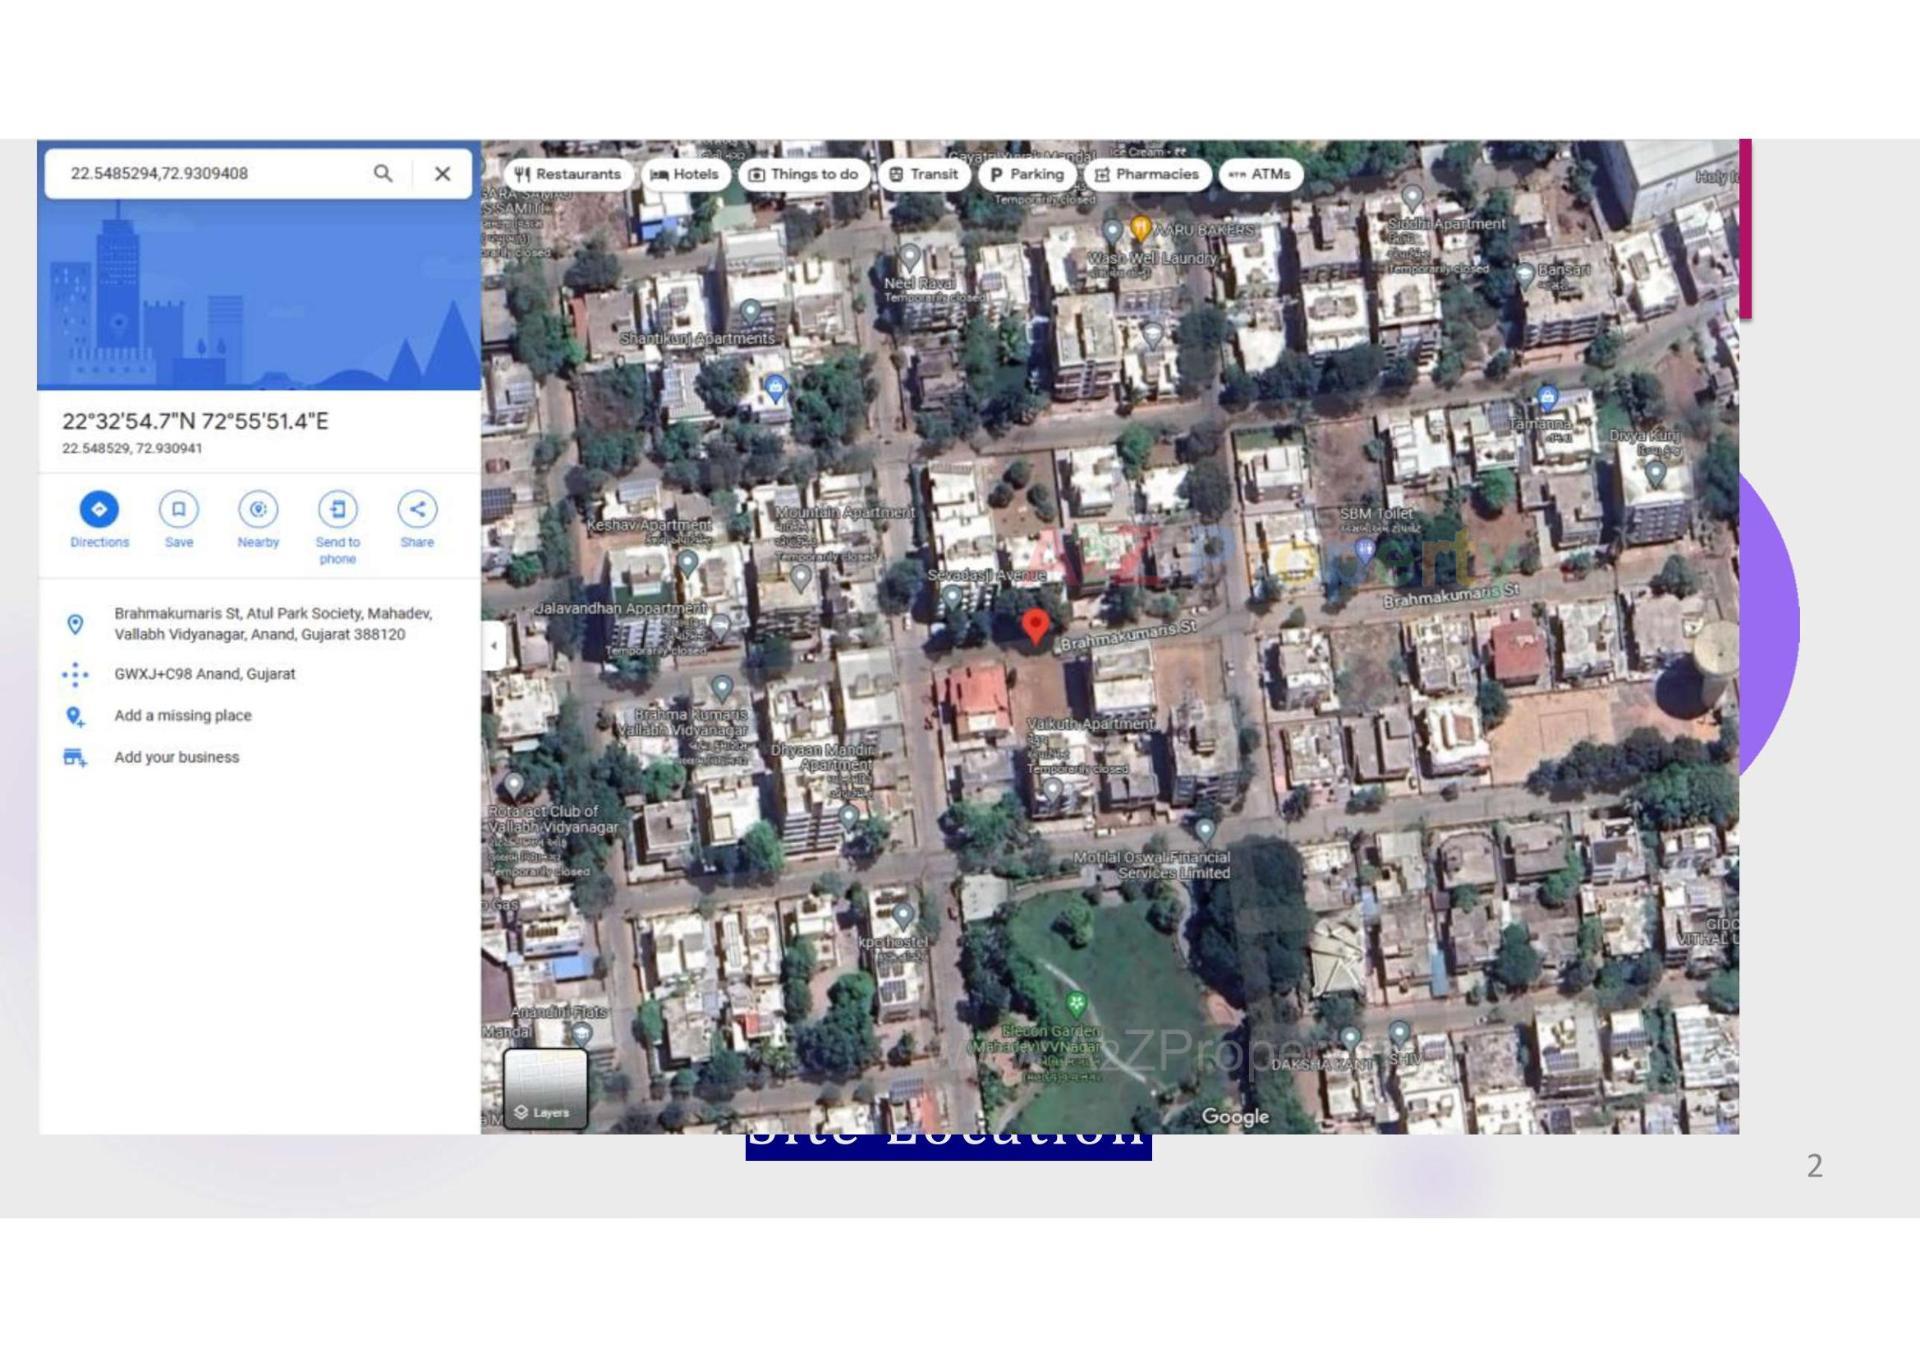Screen dimensions: 1920x1357
Task: Select the Hotels filter chip
Action: [x=685, y=174]
